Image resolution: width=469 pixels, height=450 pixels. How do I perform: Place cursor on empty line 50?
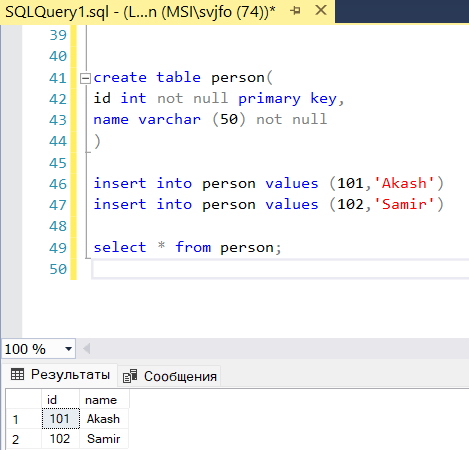point(280,269)
